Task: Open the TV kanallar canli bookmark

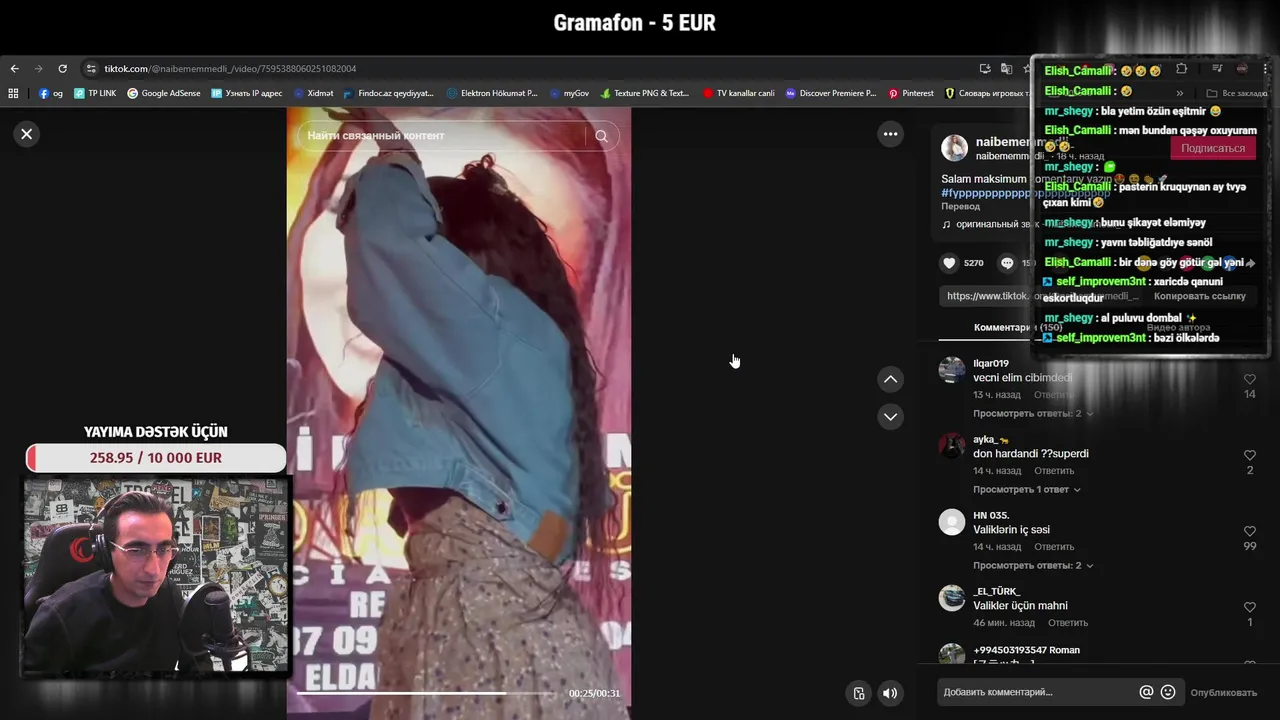Action: coord(738,93)
